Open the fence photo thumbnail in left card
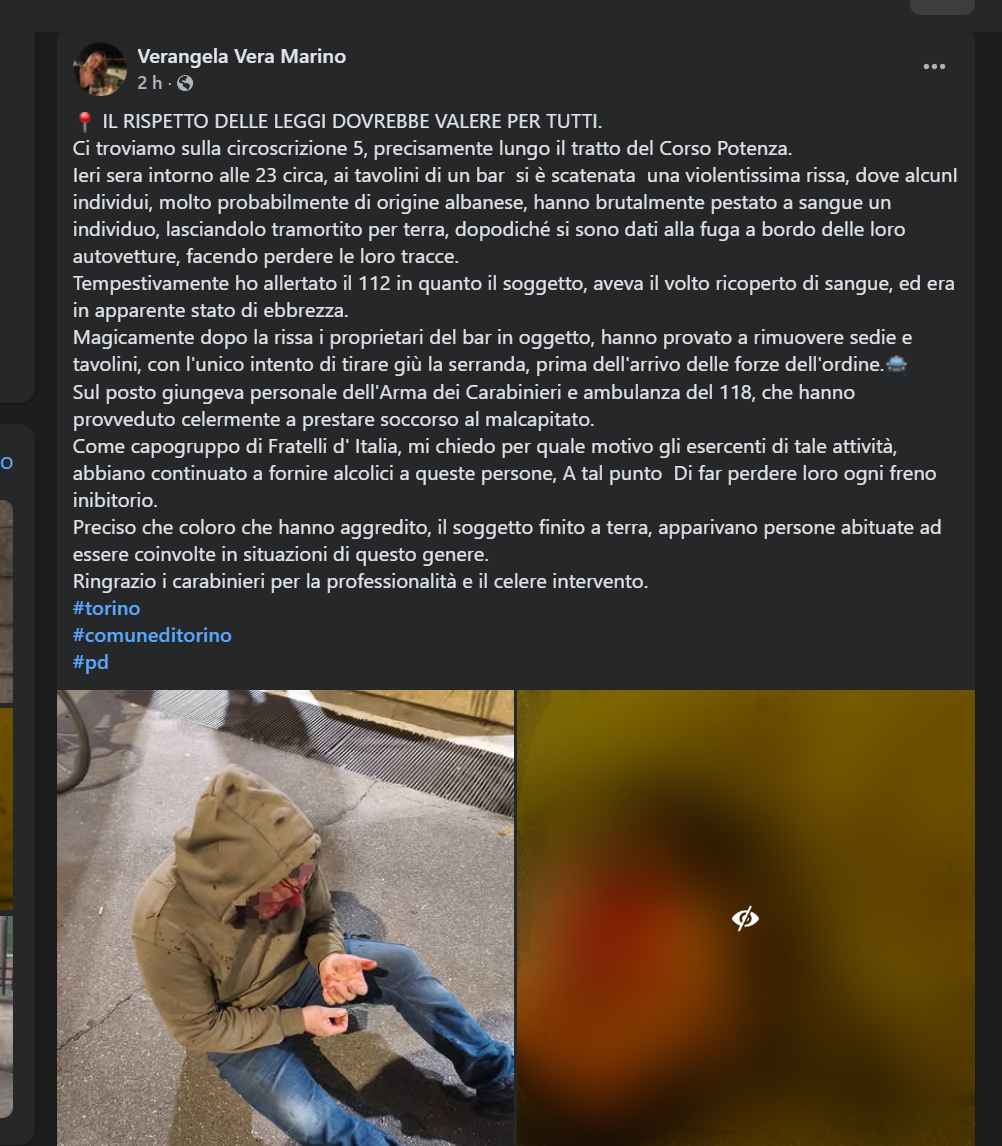 tap(7, 1014)
